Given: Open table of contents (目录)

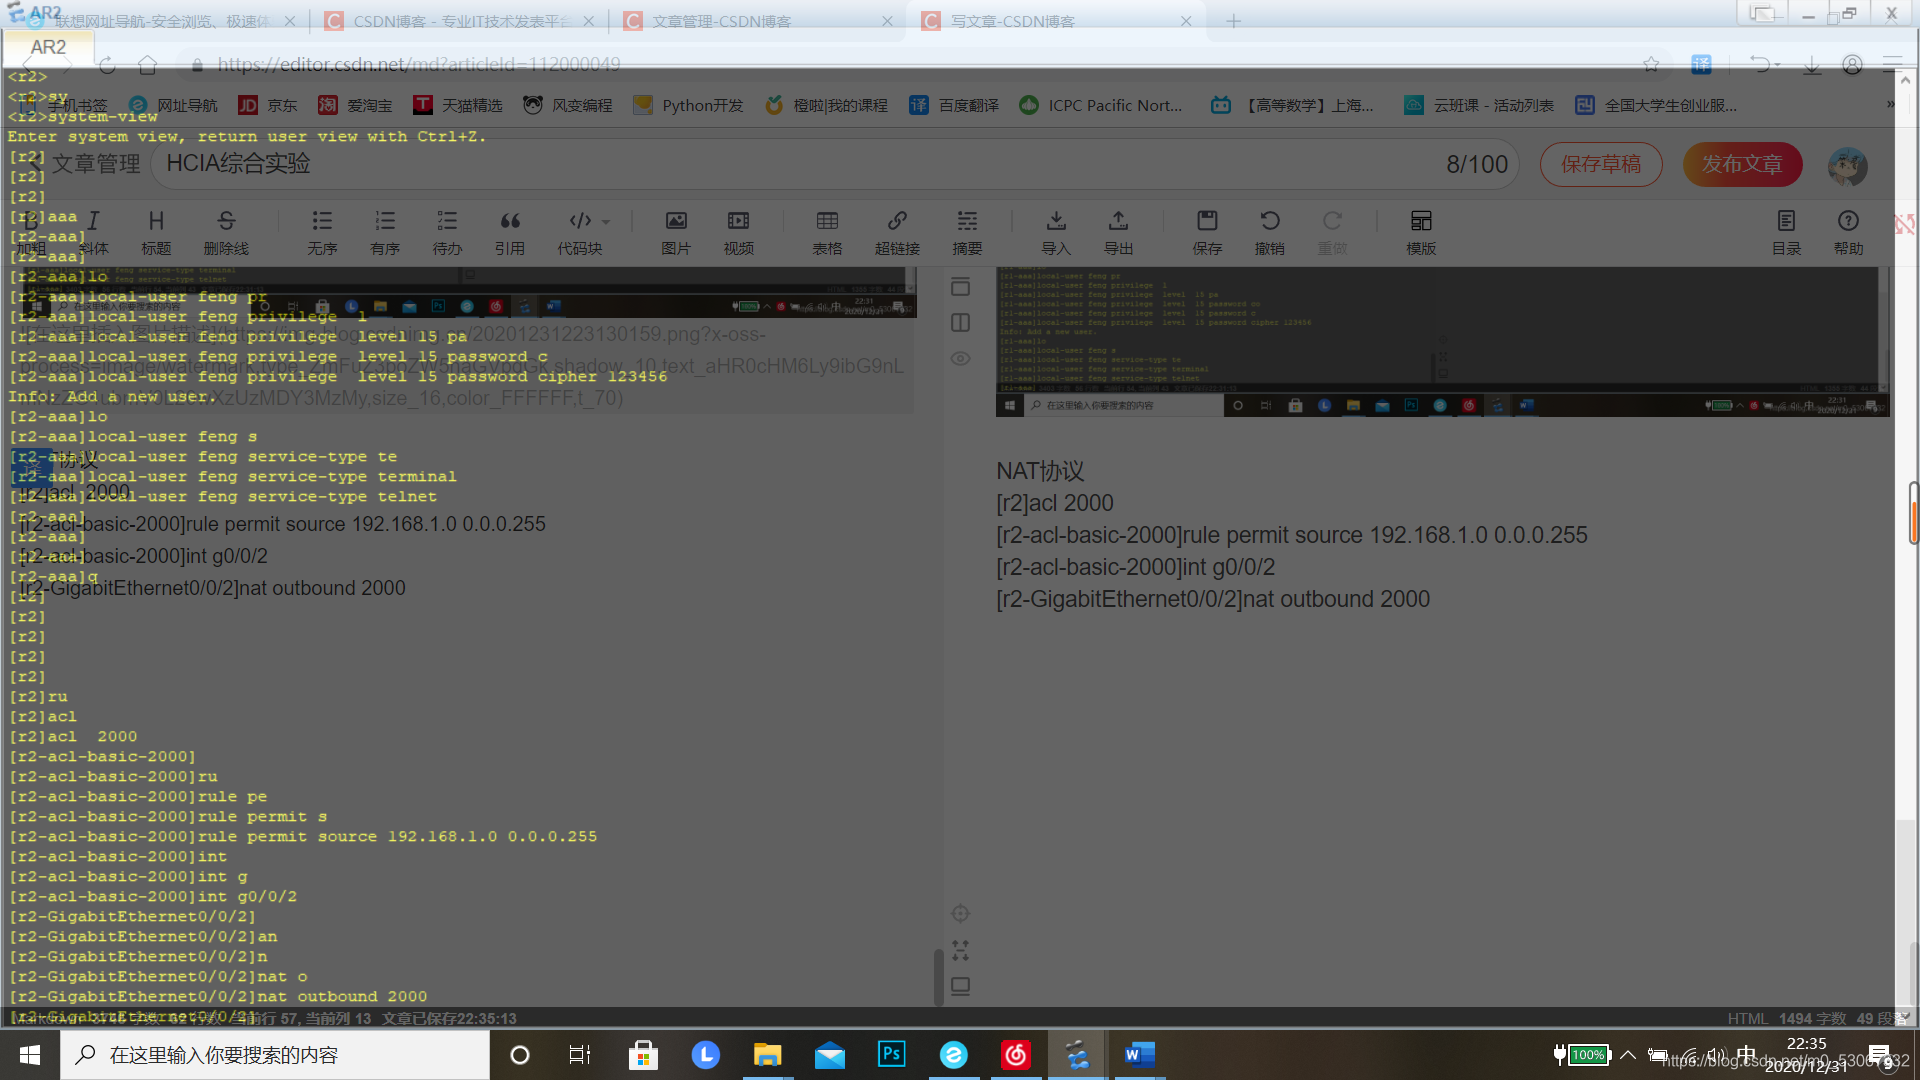Looking at the screenshot, I should coord(1786,232).
